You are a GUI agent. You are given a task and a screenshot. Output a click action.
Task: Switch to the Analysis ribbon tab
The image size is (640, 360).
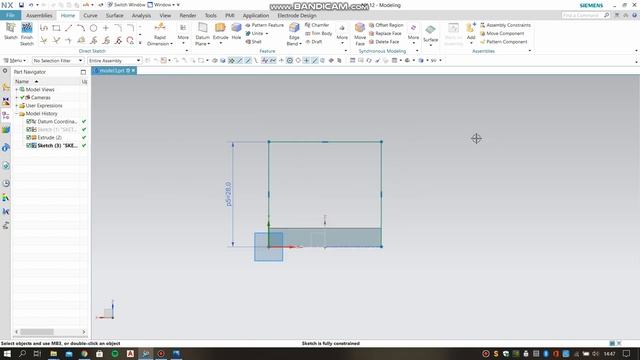pos(141,16)
